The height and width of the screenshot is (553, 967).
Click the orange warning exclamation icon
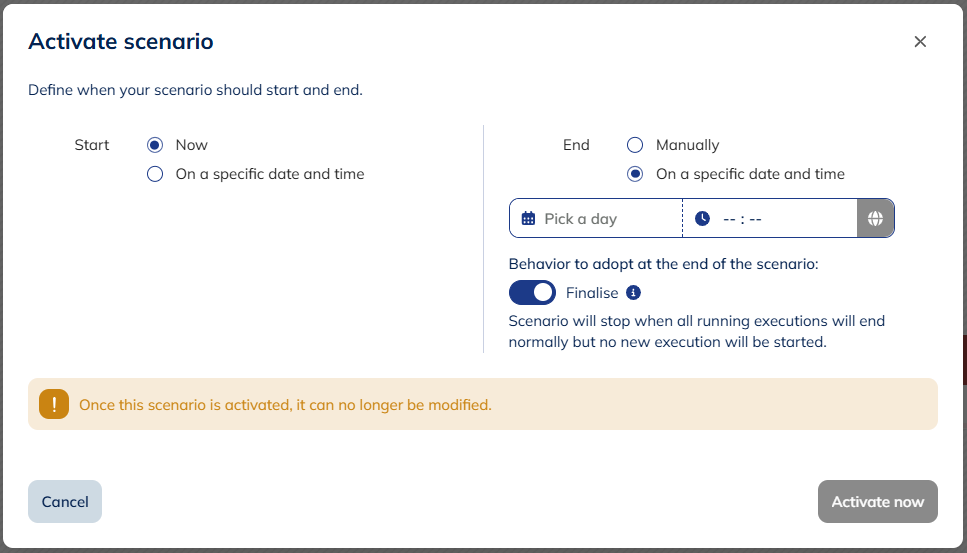pos(54,405)
